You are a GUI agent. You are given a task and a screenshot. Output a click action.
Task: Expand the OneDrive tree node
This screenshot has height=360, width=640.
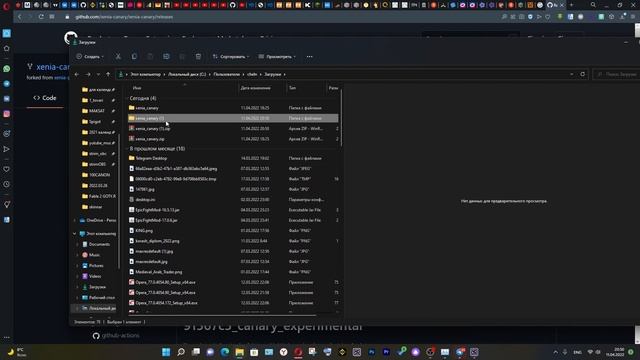point(75,220)
